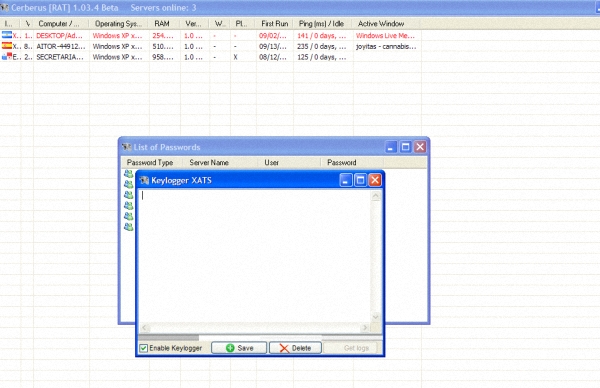Select the second password entry users icon

click(128, 184)
